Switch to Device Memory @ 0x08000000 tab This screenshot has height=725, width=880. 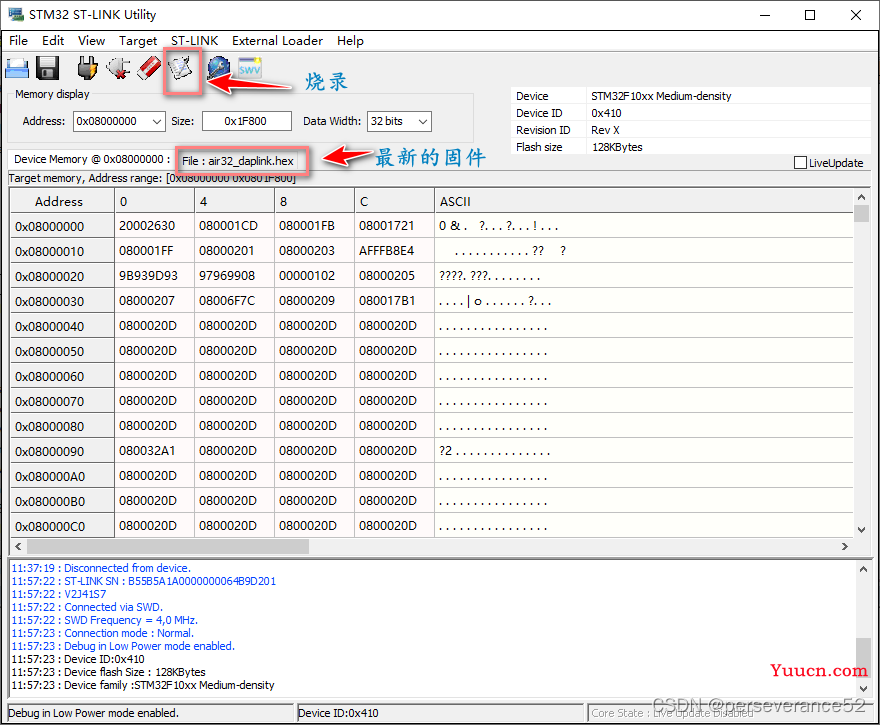[92, 159]
